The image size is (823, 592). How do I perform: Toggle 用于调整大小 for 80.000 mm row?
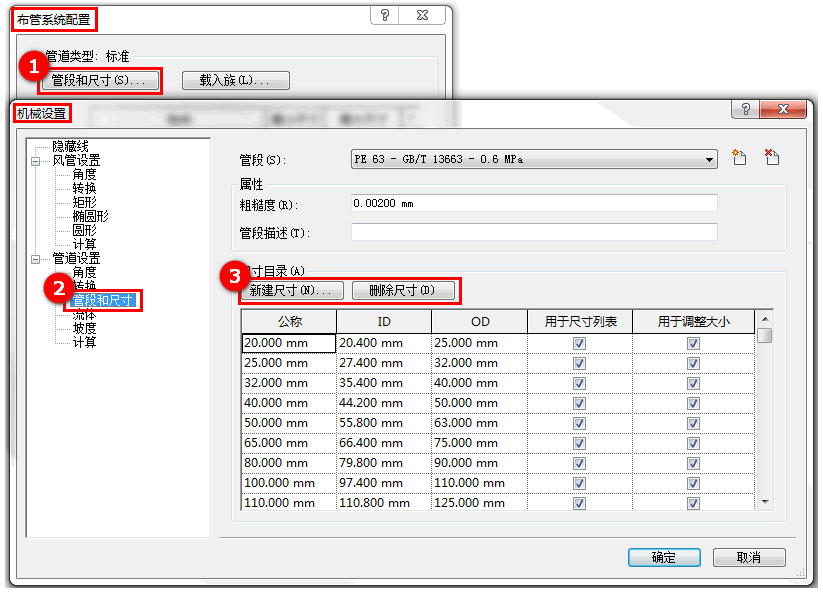(x=693, y=463)
